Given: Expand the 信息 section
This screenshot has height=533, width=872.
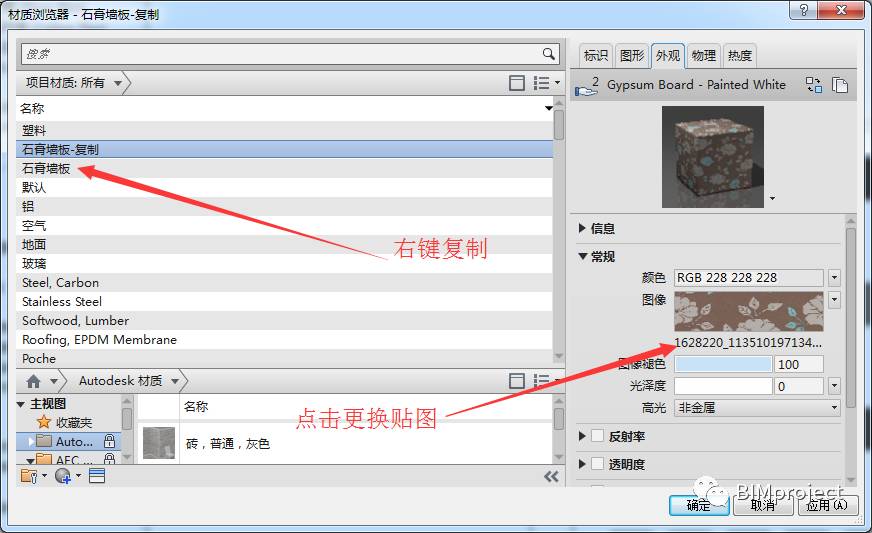Looking at the screenshot, I should point(582,228).
